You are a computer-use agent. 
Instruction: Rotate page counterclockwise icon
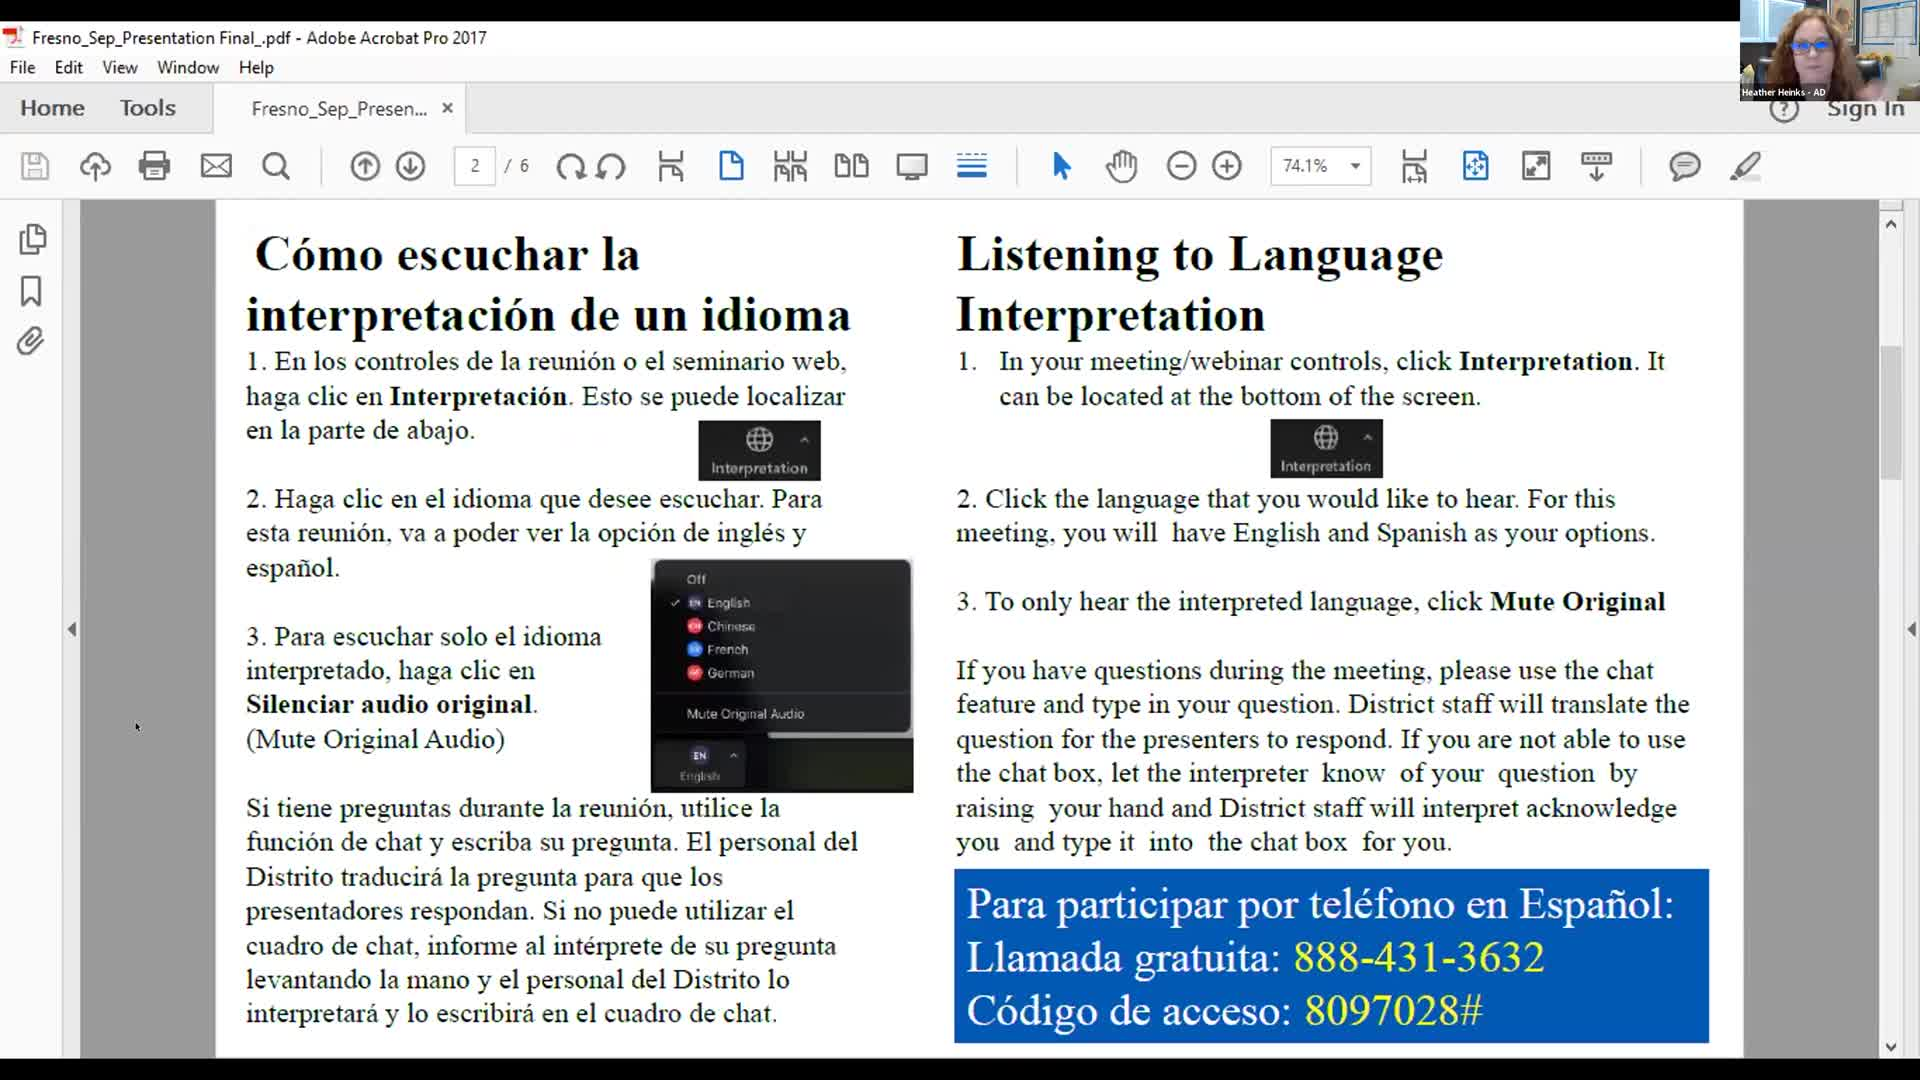[x=611, y=166]
